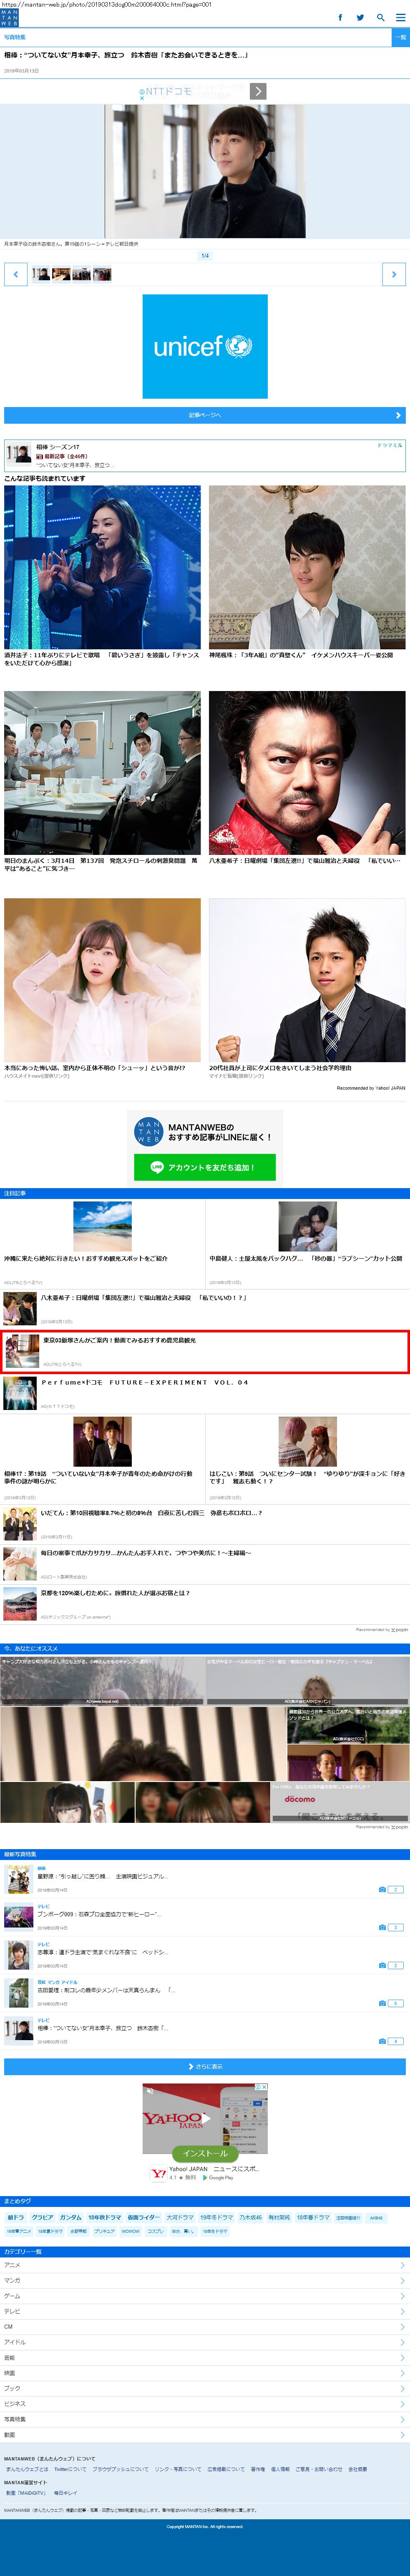Click the MANTAN WEB logo

(9, 18)
